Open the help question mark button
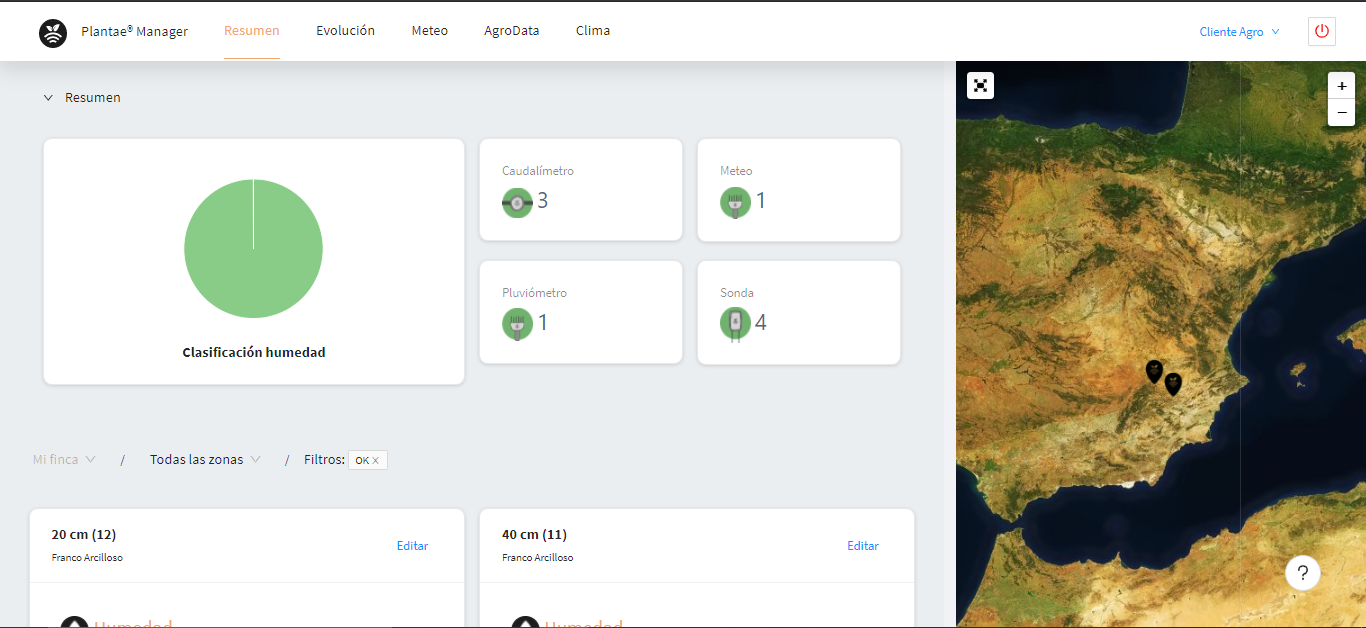1366x628 pixels. click(1303, 573)
